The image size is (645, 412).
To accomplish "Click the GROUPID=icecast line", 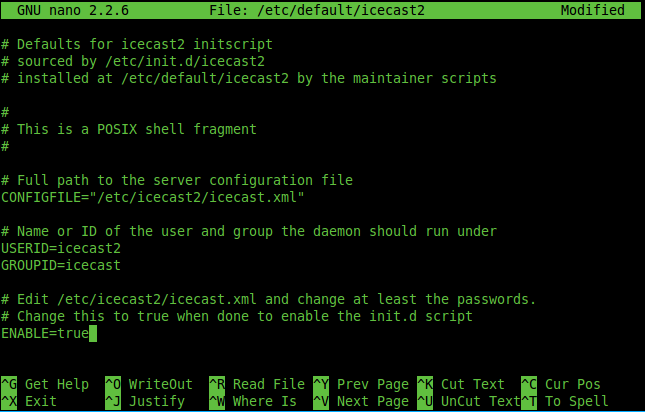I will (x=60, y=265).
